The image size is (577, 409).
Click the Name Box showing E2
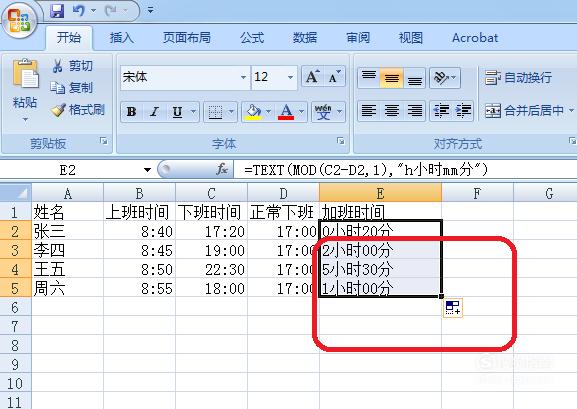coord(68,170)
